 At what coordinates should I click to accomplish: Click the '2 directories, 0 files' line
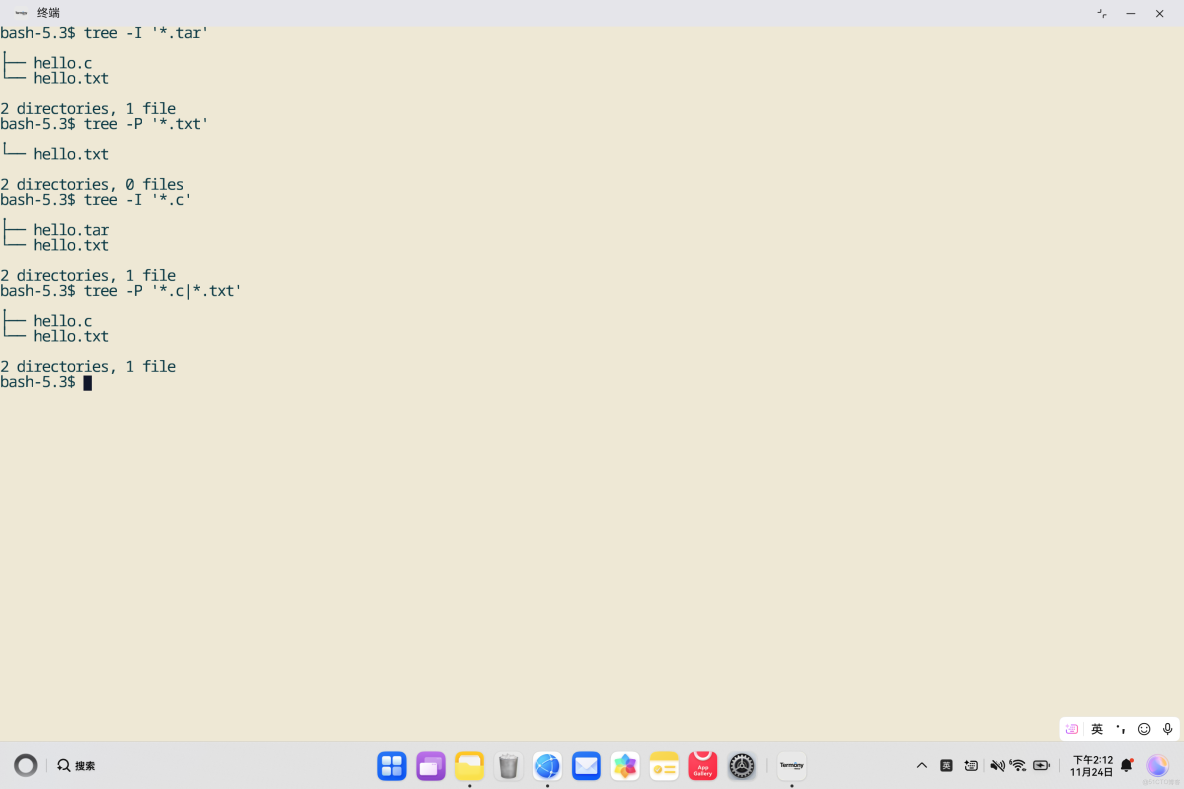coord(92,184)
